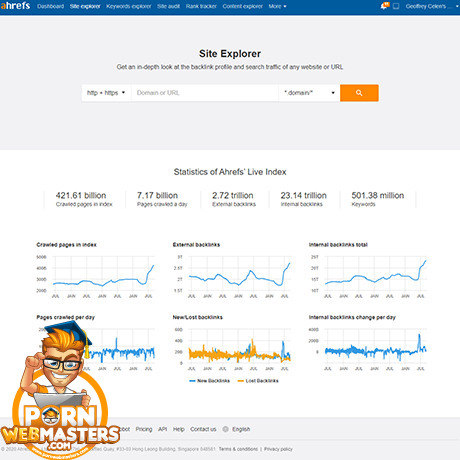Image resolution: width=460 pixels, height=460 pixels.
Task: Click Statistics of Ahrefs' Live Index heading
Action: (230, 172)
